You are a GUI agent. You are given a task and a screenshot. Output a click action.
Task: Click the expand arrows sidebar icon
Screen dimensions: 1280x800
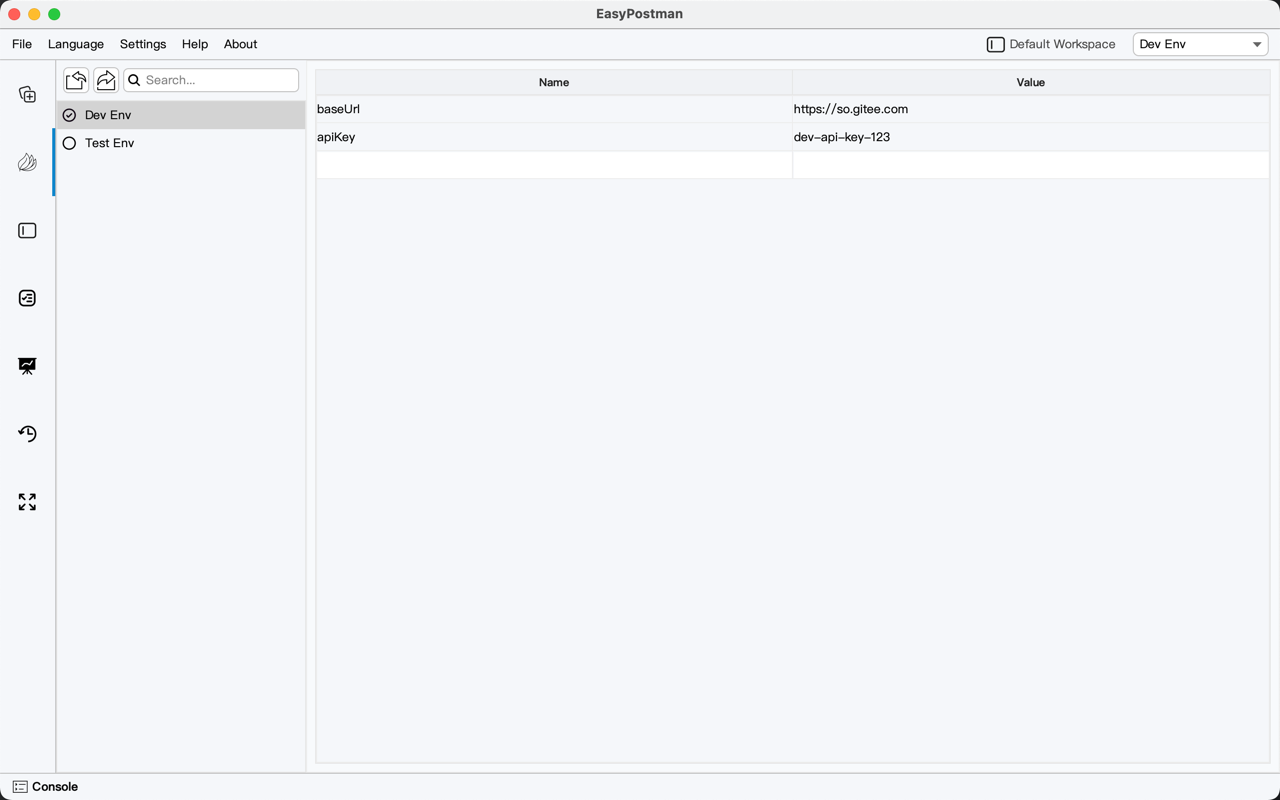coord(27,502)
